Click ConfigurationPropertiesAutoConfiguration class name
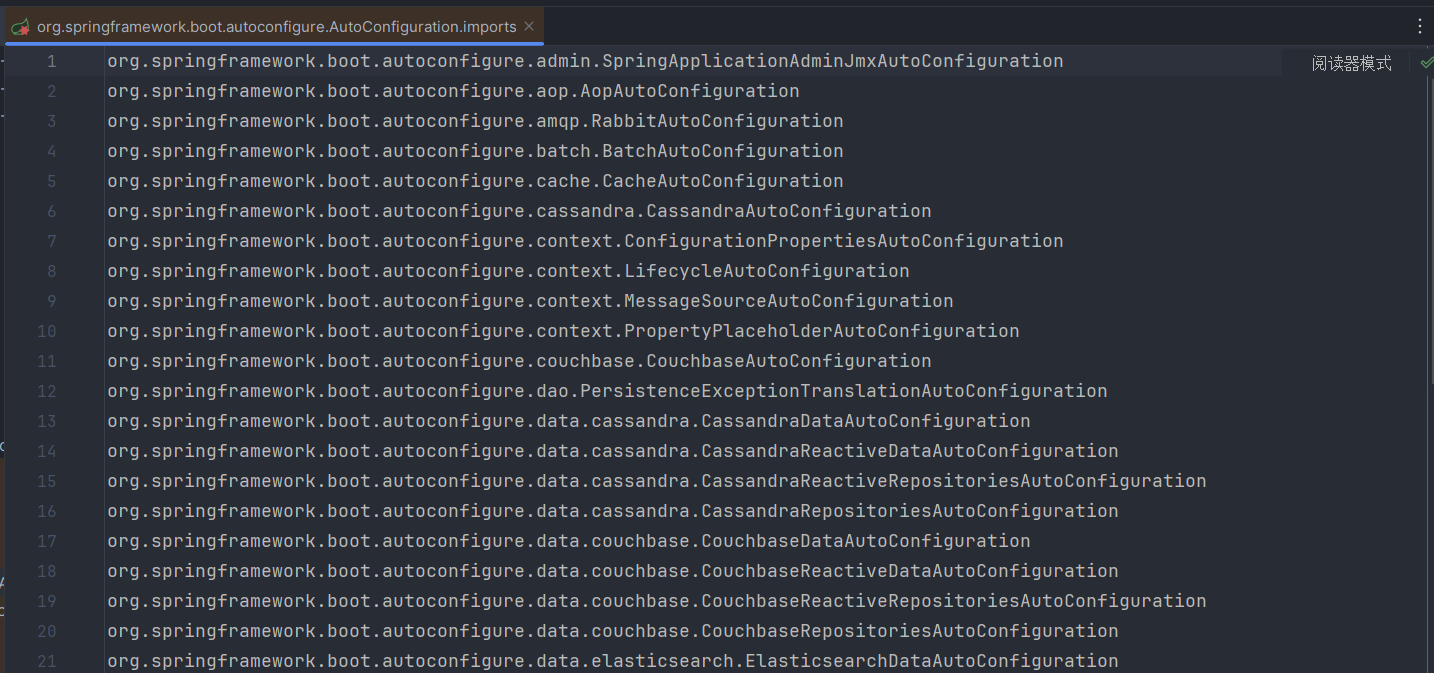The width and height of the screenshot is (1434, 673). point(843,241)
